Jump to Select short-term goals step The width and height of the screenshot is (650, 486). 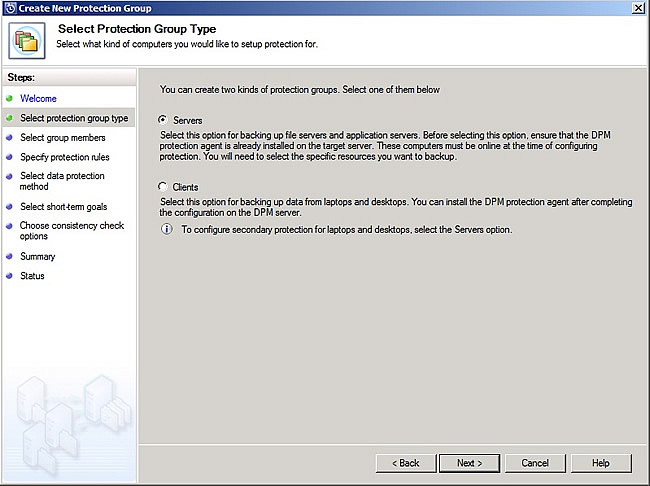coord(63,207)
